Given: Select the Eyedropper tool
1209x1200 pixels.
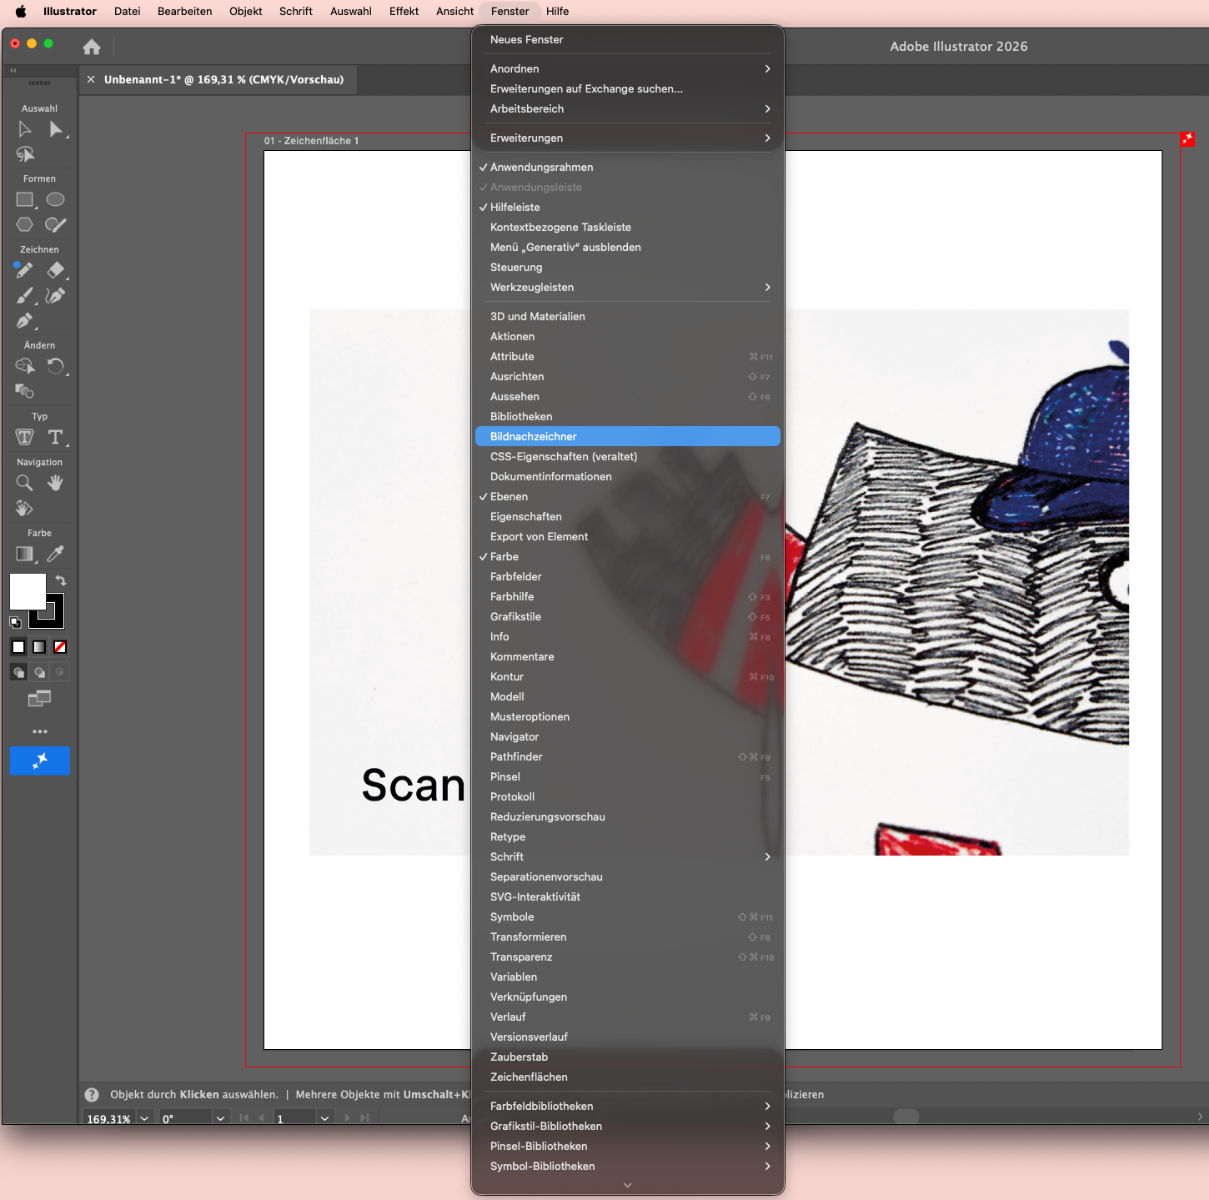Looking at the screenshot, I should point(56,554).
